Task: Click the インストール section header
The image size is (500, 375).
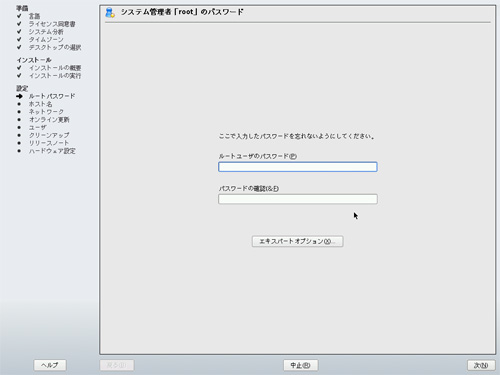Action: 34,60
